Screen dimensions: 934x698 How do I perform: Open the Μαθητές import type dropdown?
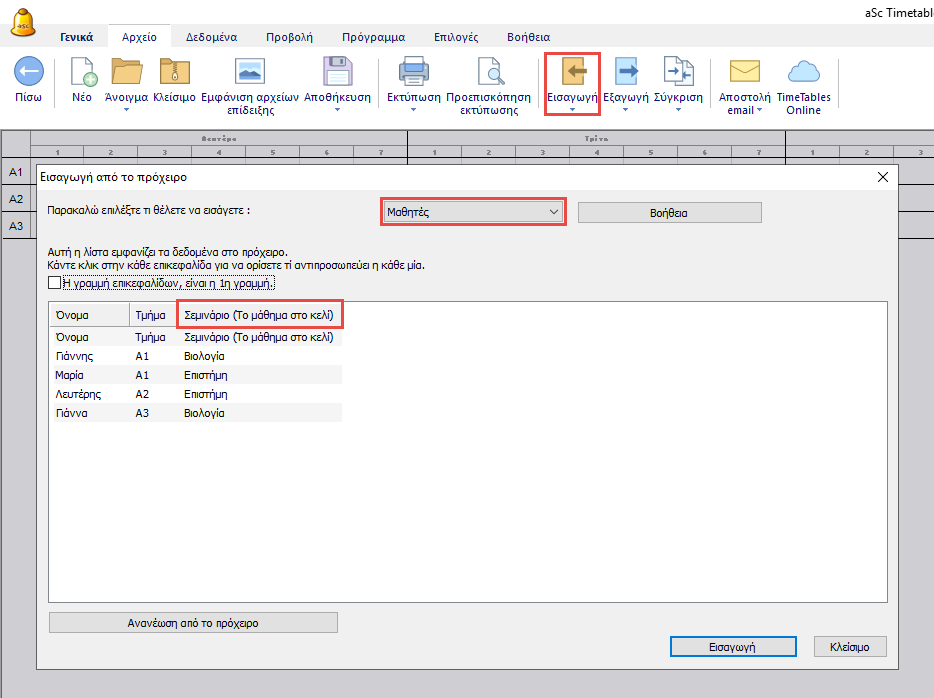473,212
